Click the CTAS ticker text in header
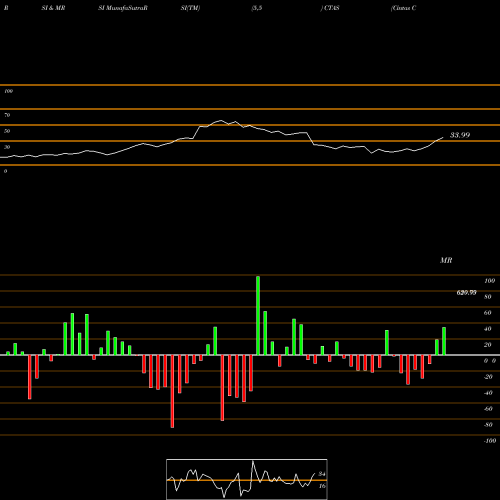 tap(332, 8)
